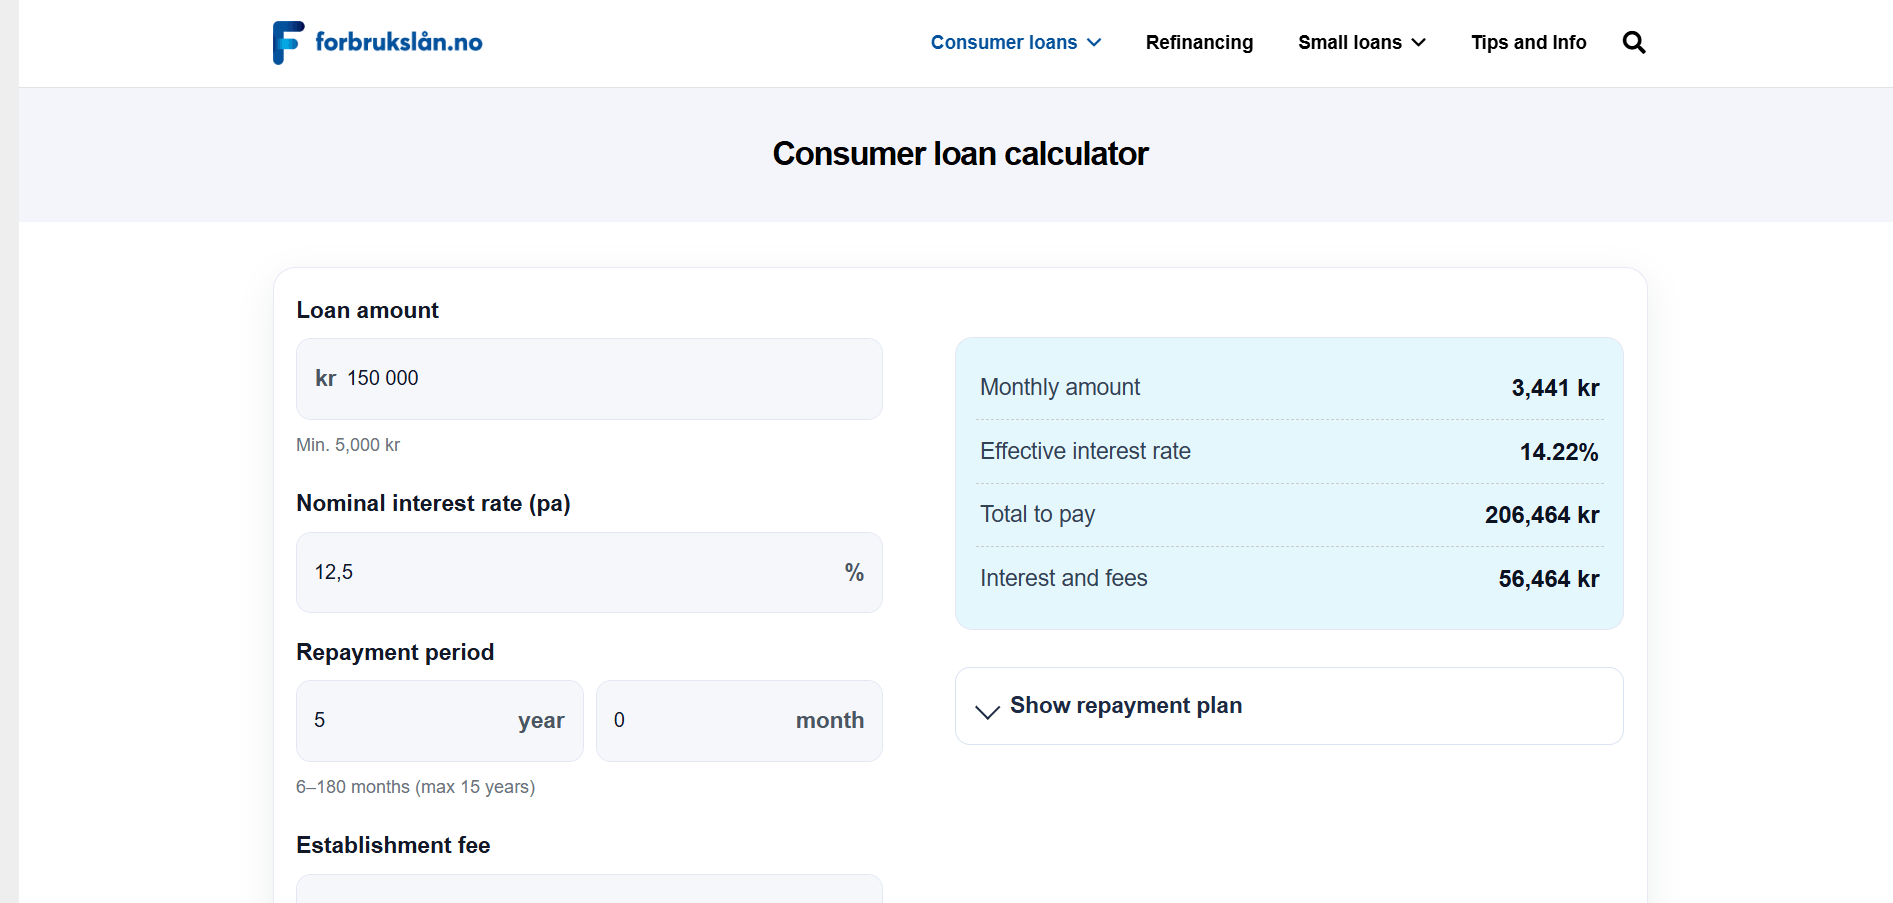The height and width of the screenshot is (903, 1893).
Task: Click the Monthly amount value 3,441 kr
Action: pyautogui.click(x=1555, y=388)
